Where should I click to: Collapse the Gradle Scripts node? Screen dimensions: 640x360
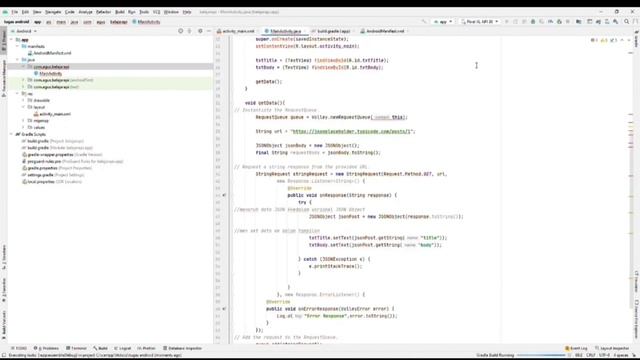pyautogui.click(x=11, y=134)
